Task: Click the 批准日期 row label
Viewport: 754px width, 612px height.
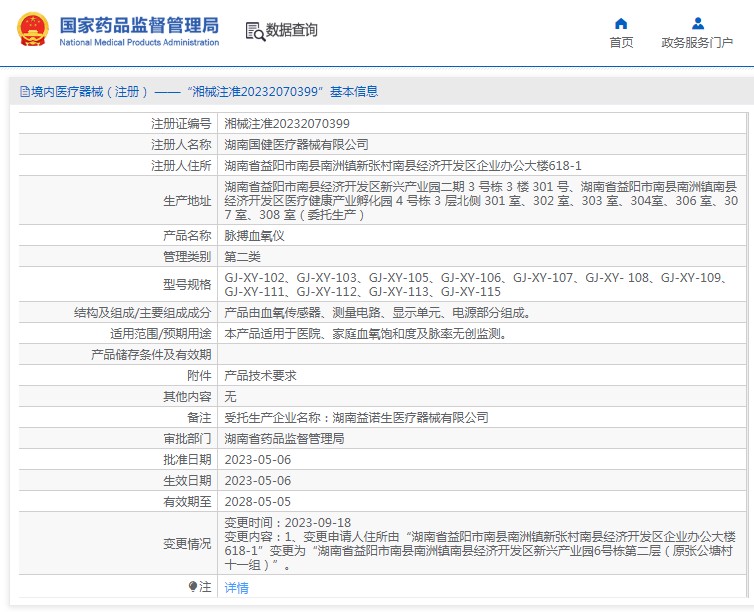Action: (x=187, y=460)
